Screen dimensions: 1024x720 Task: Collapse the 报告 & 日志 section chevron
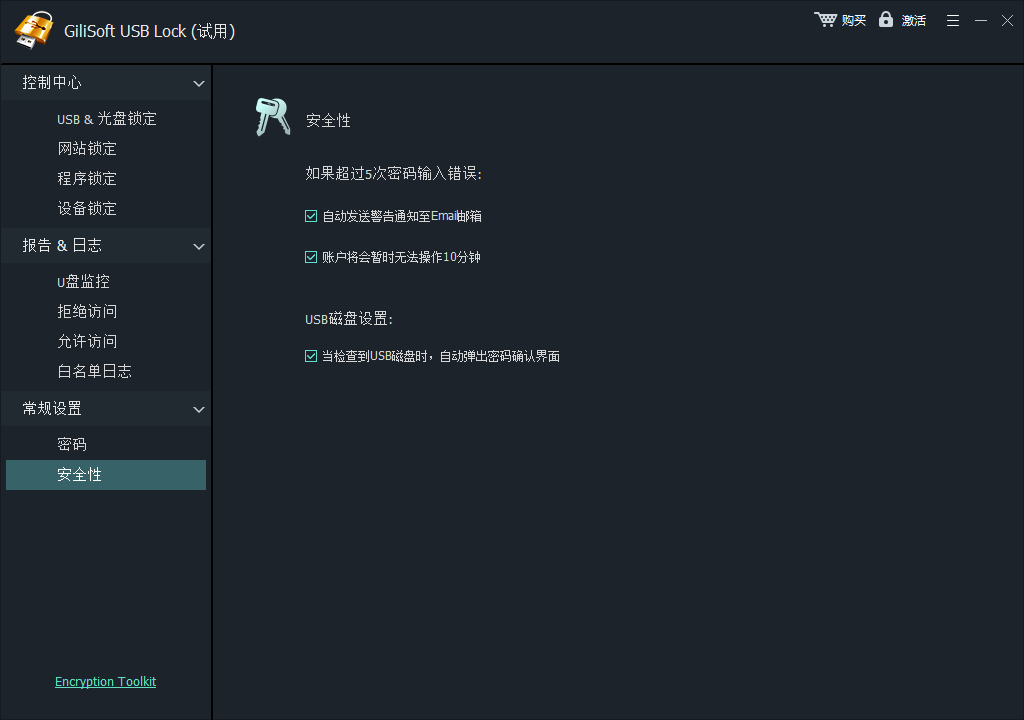coord(199,246)
